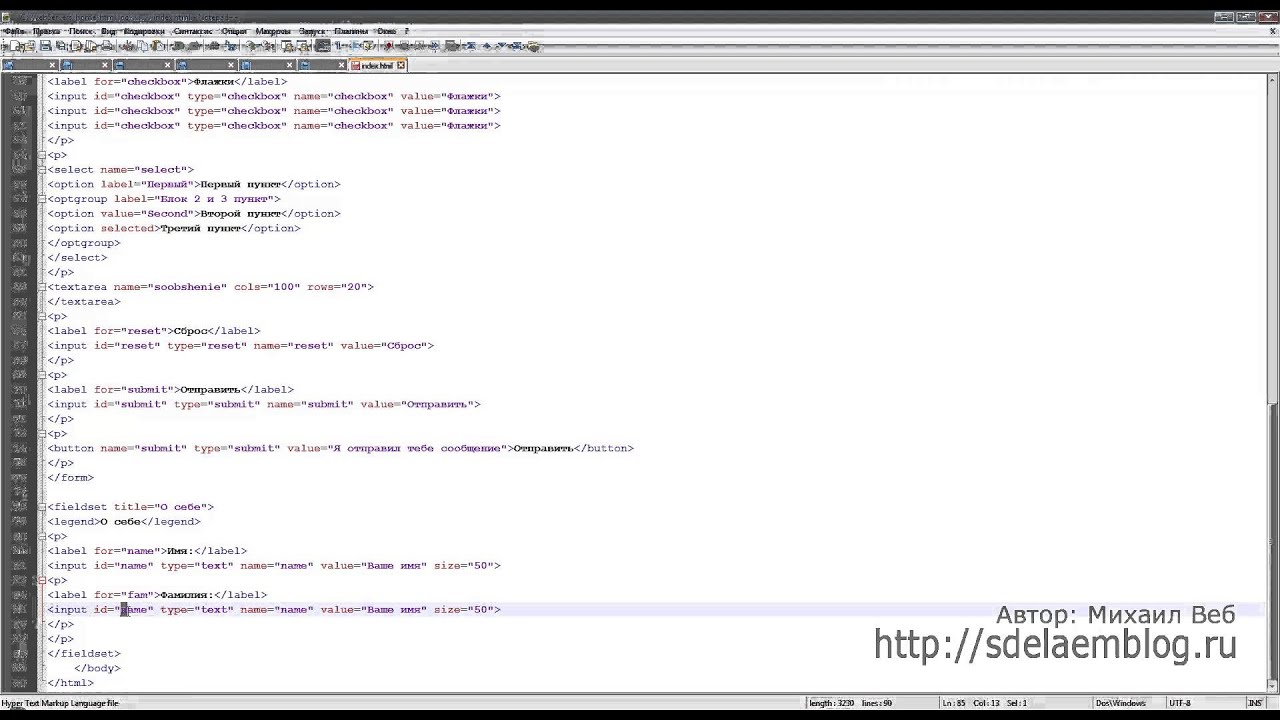Collapse the p block above the button element
Image resolution: width=1280 pixels, height=720 pixels.
click(x=42, y=433)
